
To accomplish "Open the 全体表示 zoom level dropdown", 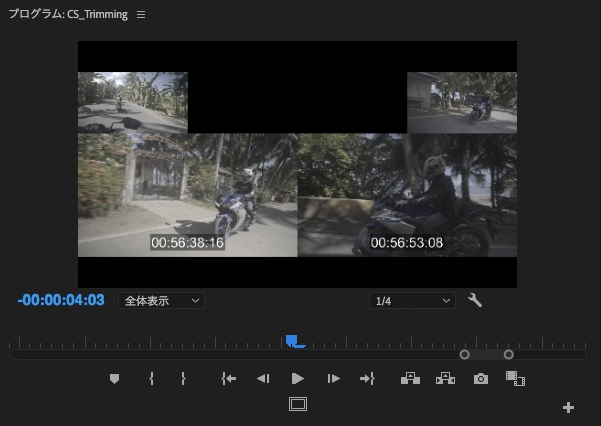I will 162,300.
